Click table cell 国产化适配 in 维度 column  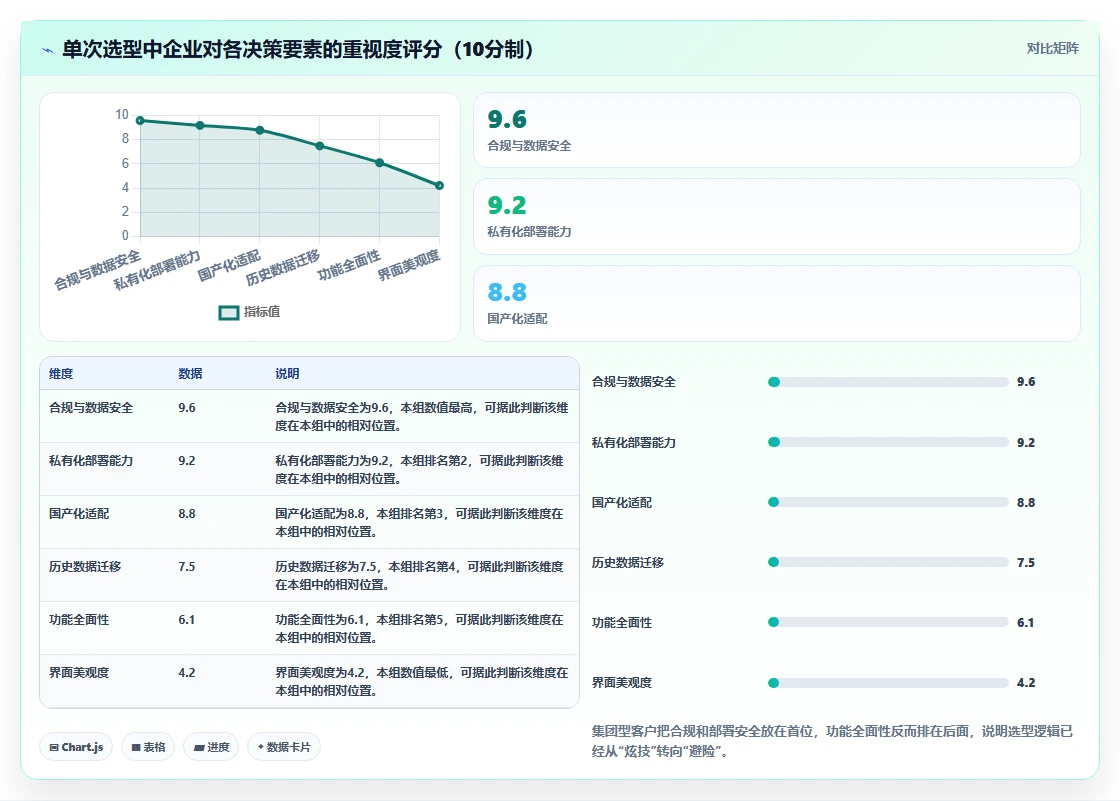point(79,514)
